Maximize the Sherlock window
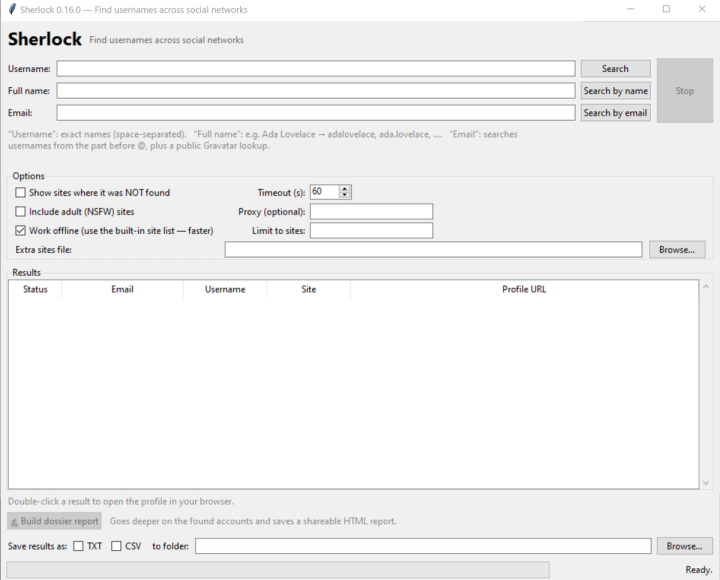This screenshot has width=720, height=580. tap(666, 9)
